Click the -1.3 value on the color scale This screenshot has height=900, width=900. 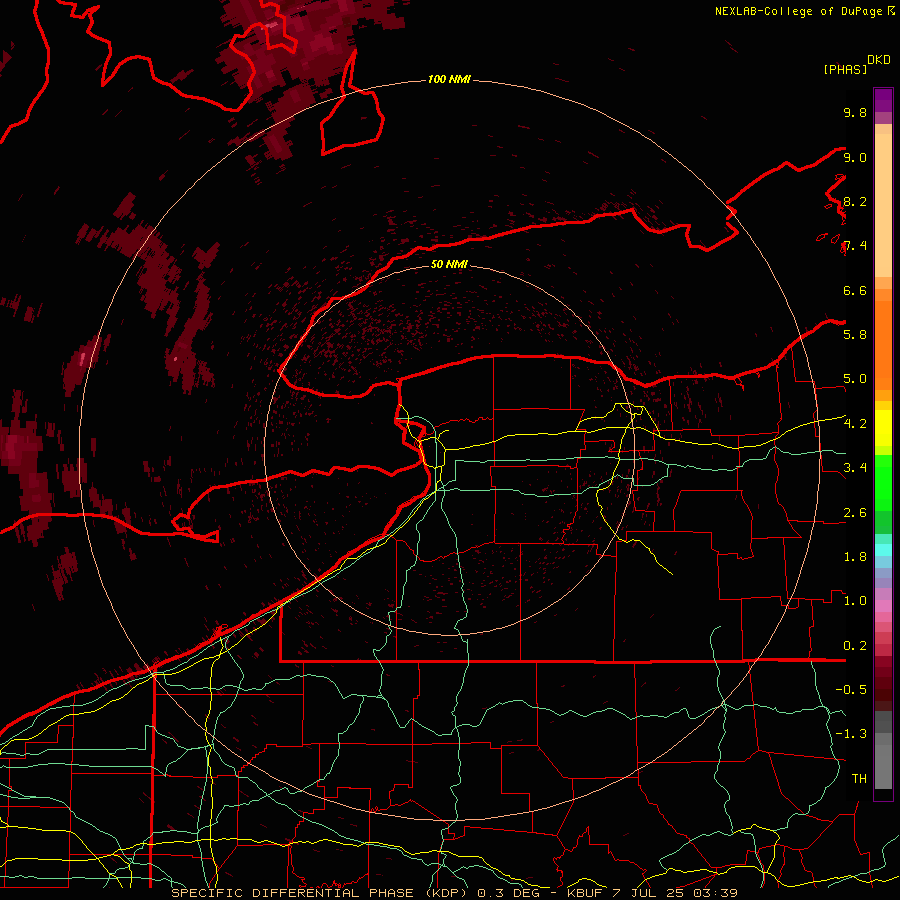(x=851, y=734)
